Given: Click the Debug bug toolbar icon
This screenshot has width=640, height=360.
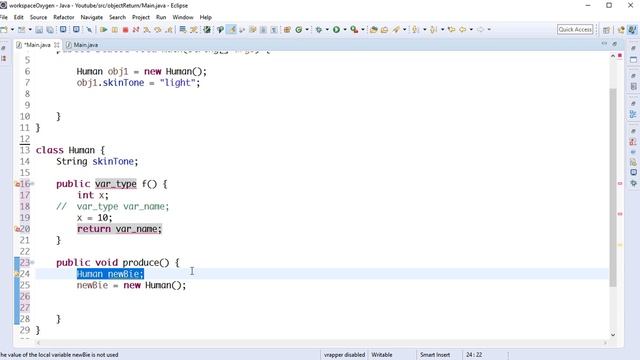Looking at the screenshot, I should 319,29.
